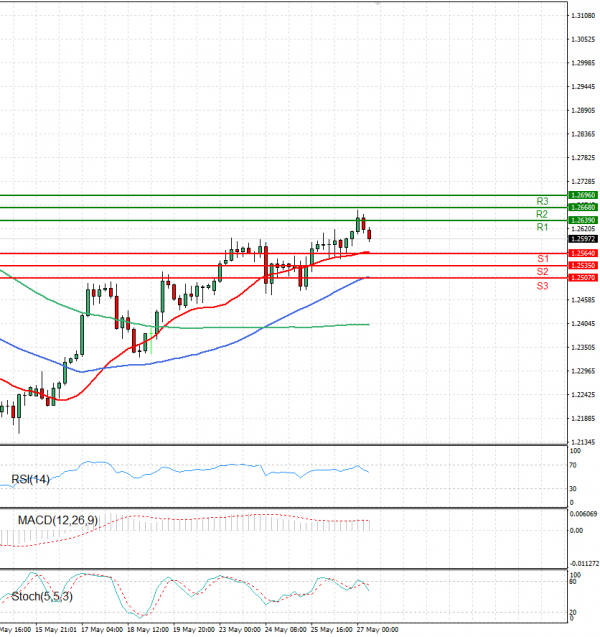Screen dimensions: 600x637
Task: Click the Stochastic 20 level label
Action: point(573,612)
